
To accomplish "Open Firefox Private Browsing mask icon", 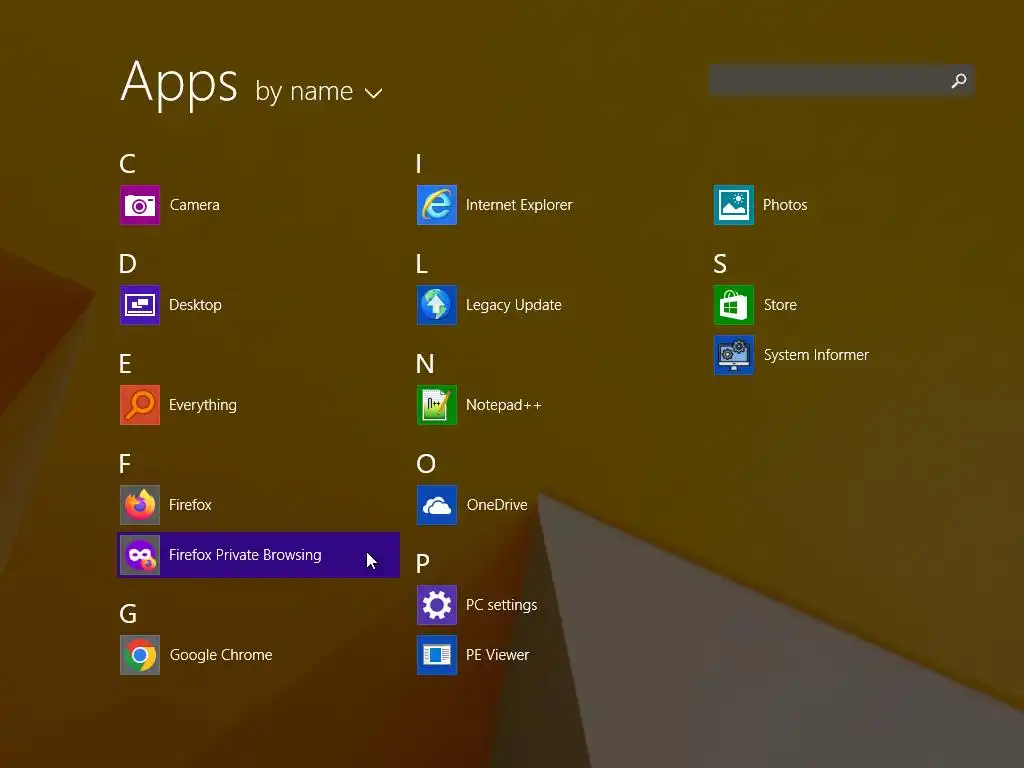I will 140,555.
